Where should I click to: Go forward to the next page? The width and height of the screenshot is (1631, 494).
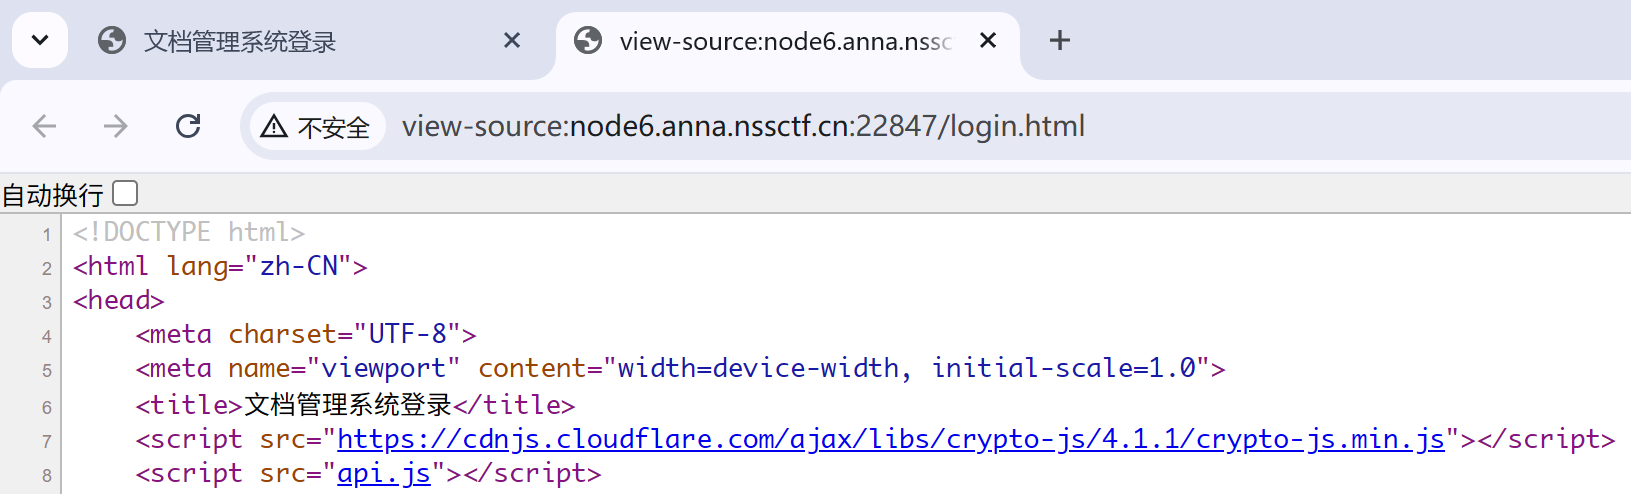point(116,126)
